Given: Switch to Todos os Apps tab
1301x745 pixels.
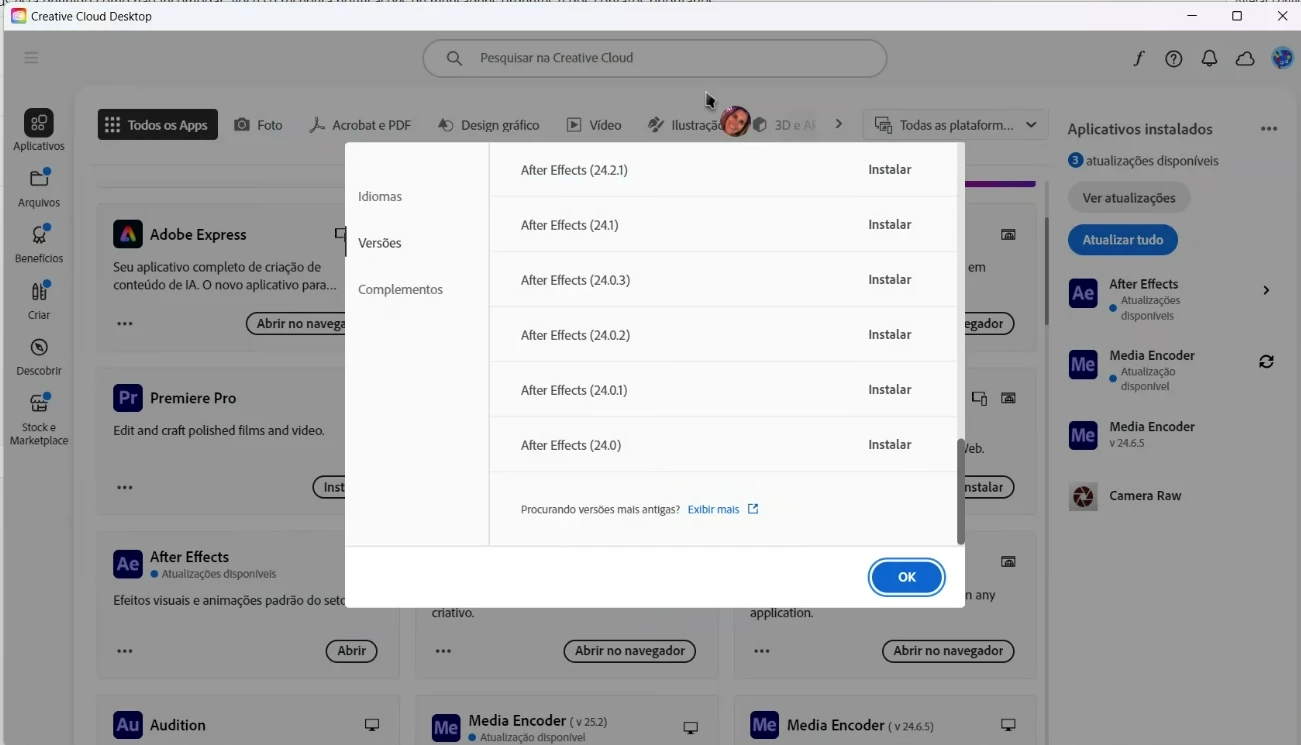Looking at the screenshot, I should (158, 125).
